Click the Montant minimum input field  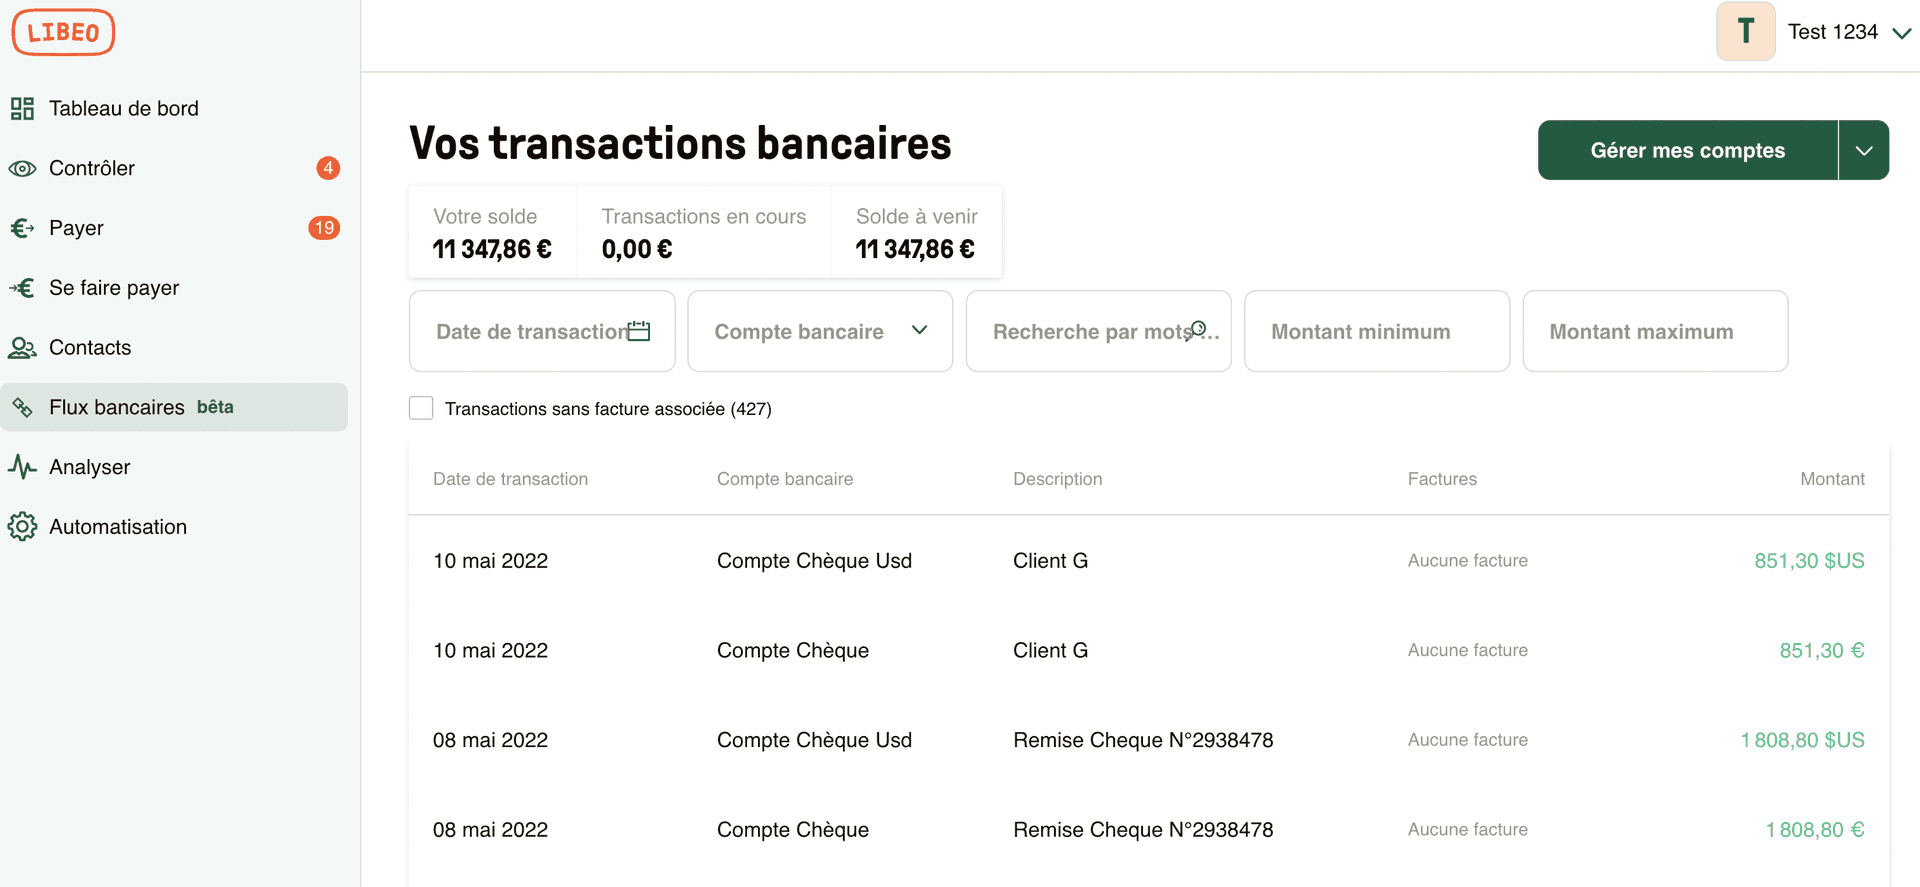(x=1376, y=331)
